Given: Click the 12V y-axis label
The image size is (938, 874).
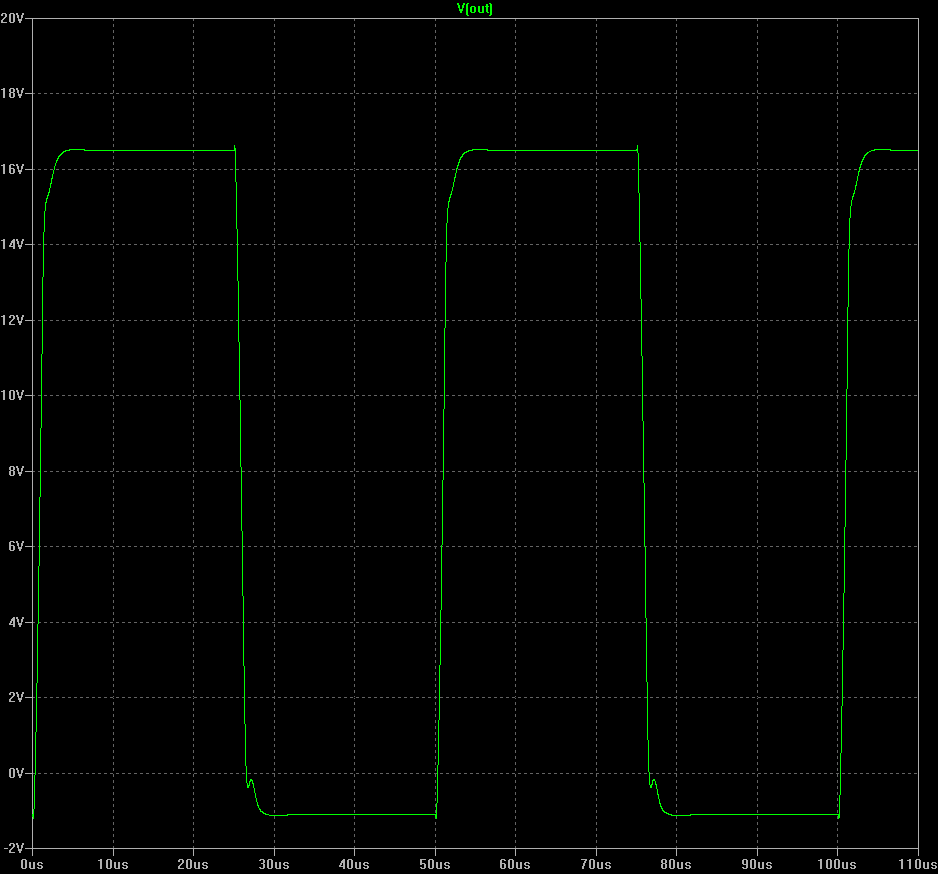Looking at the screenshot, I should point(12,320).
